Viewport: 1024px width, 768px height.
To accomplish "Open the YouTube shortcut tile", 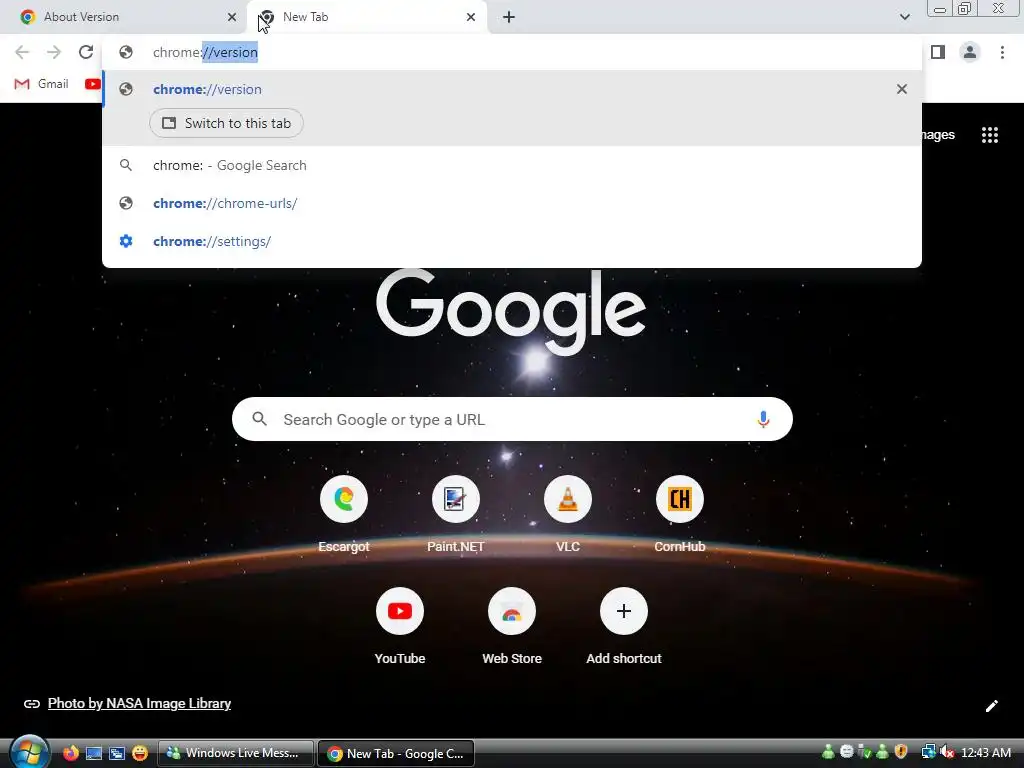I will click(x=400, y=627).
